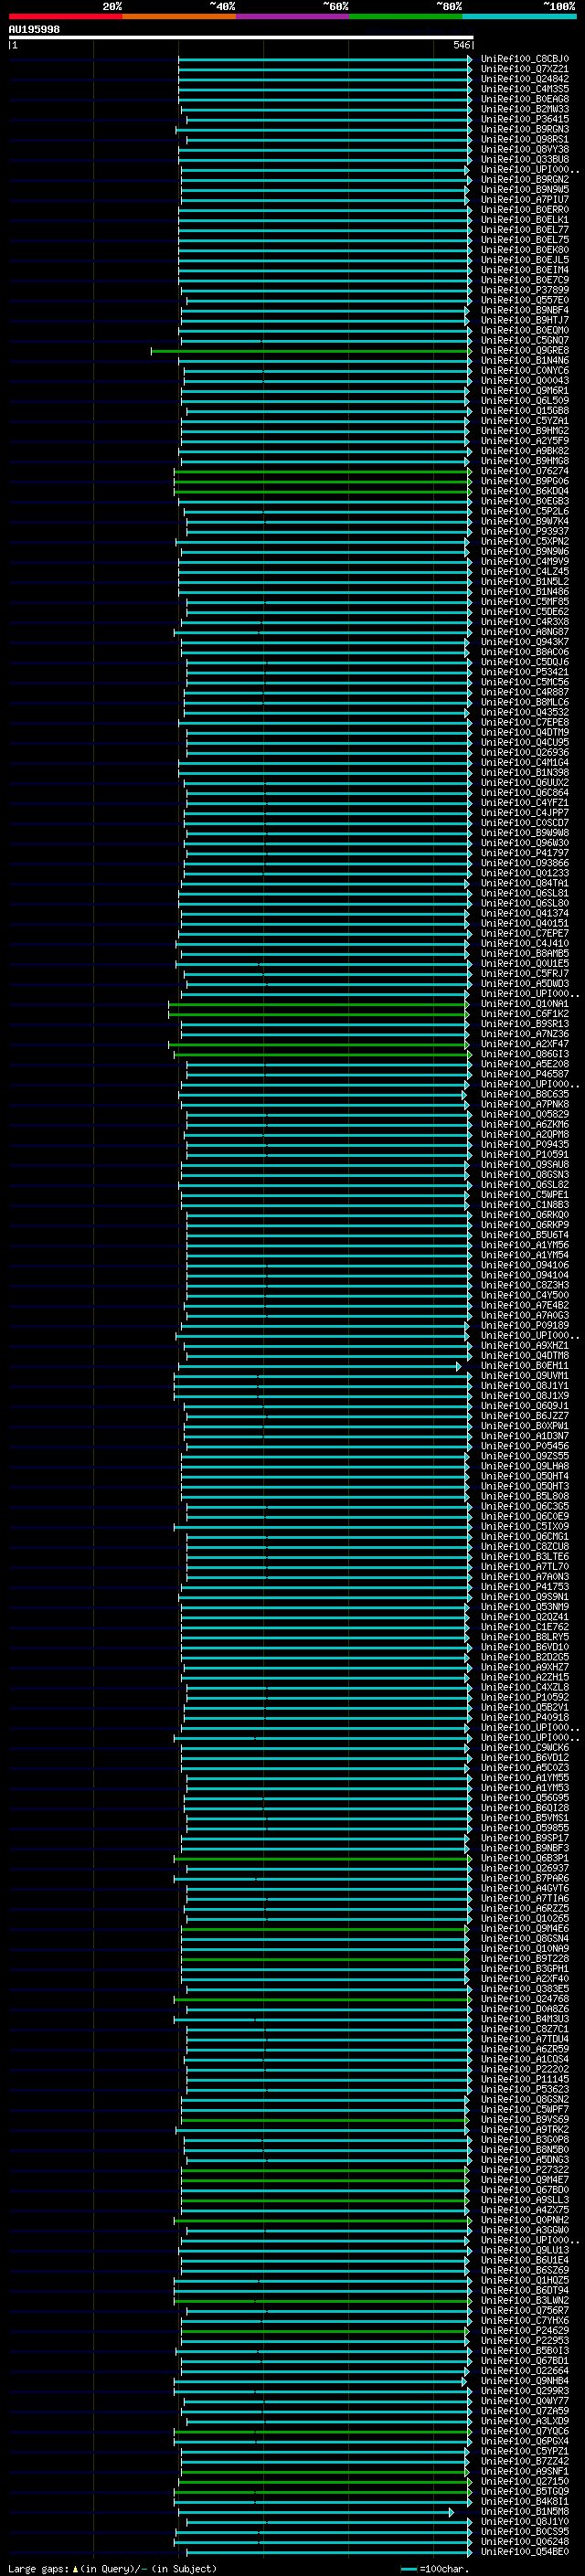The image size is (585, 2576).
Task: Select UniRef100_Q33BU8 entry
Action: click(x=524, y=159)
